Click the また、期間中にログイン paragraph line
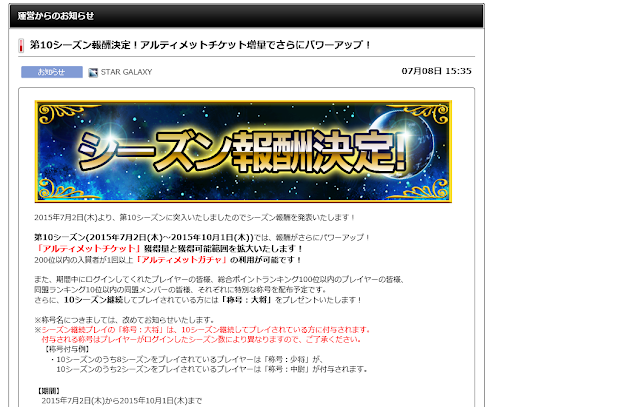This screenshot has width=640, height=407. tap(219, 280)
